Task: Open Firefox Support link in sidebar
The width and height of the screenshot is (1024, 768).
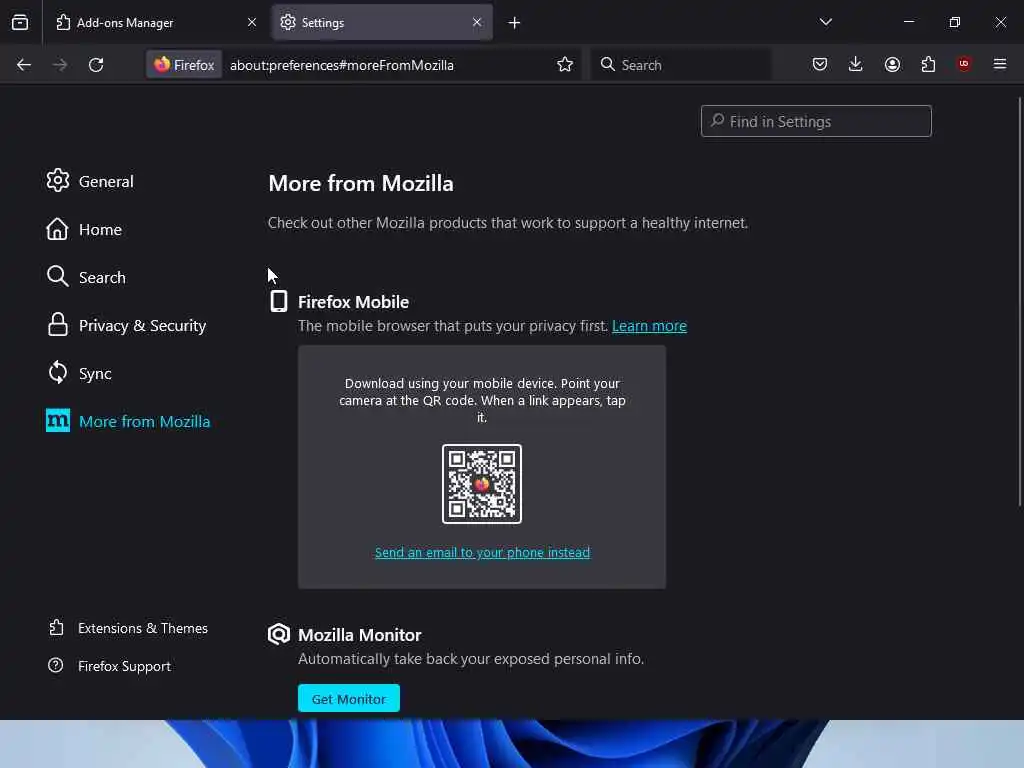Action: pos(110,666)
